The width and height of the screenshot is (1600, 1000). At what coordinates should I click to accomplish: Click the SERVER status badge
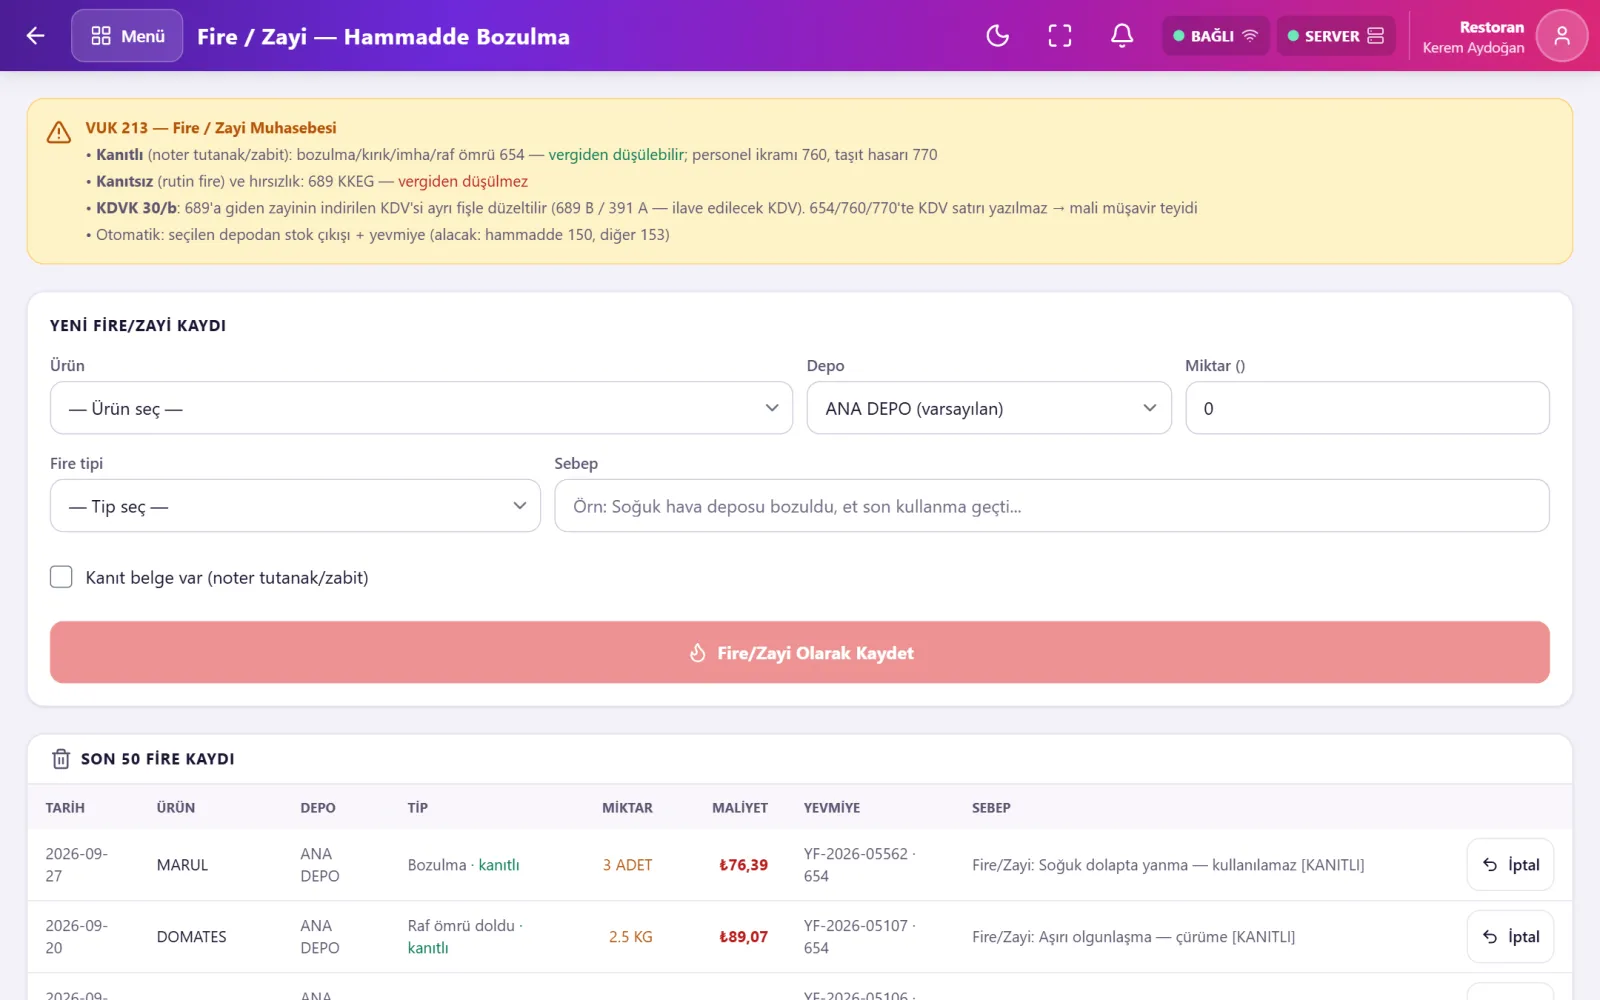coord(1336,36)
